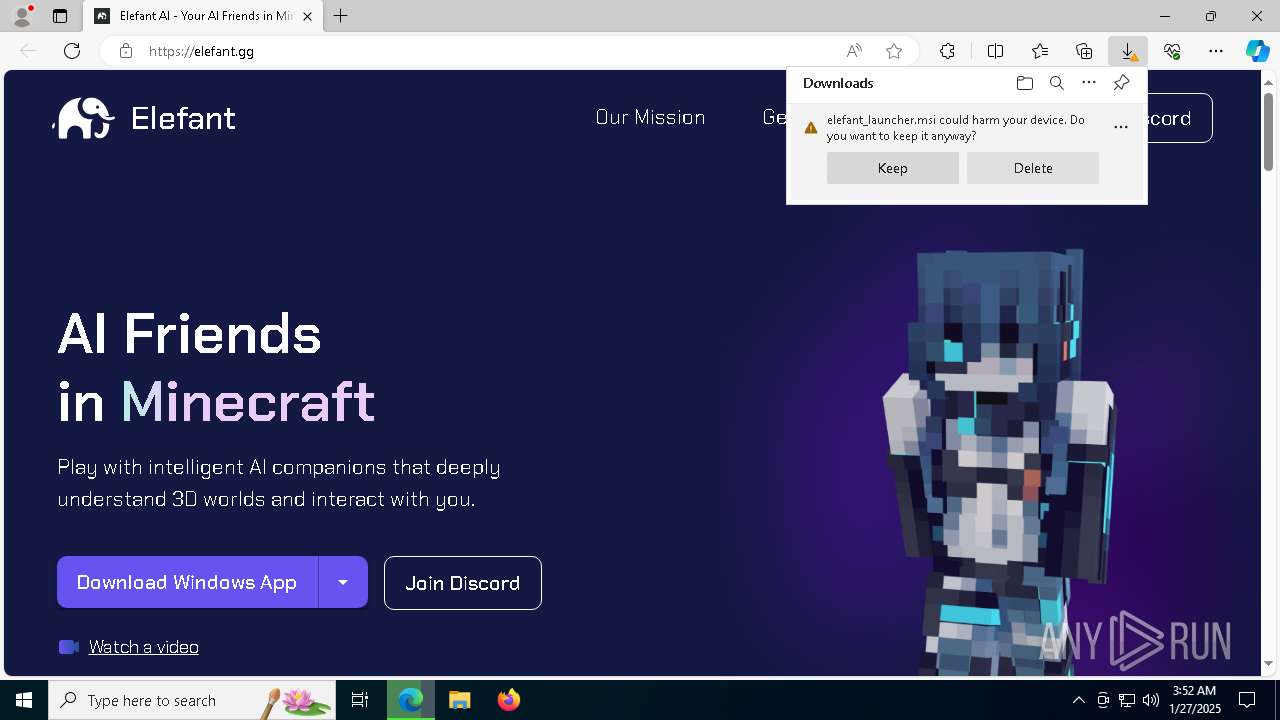1280x720 pixels.
Task: Open the tab actions menu icon
Action: coord(60,16)
